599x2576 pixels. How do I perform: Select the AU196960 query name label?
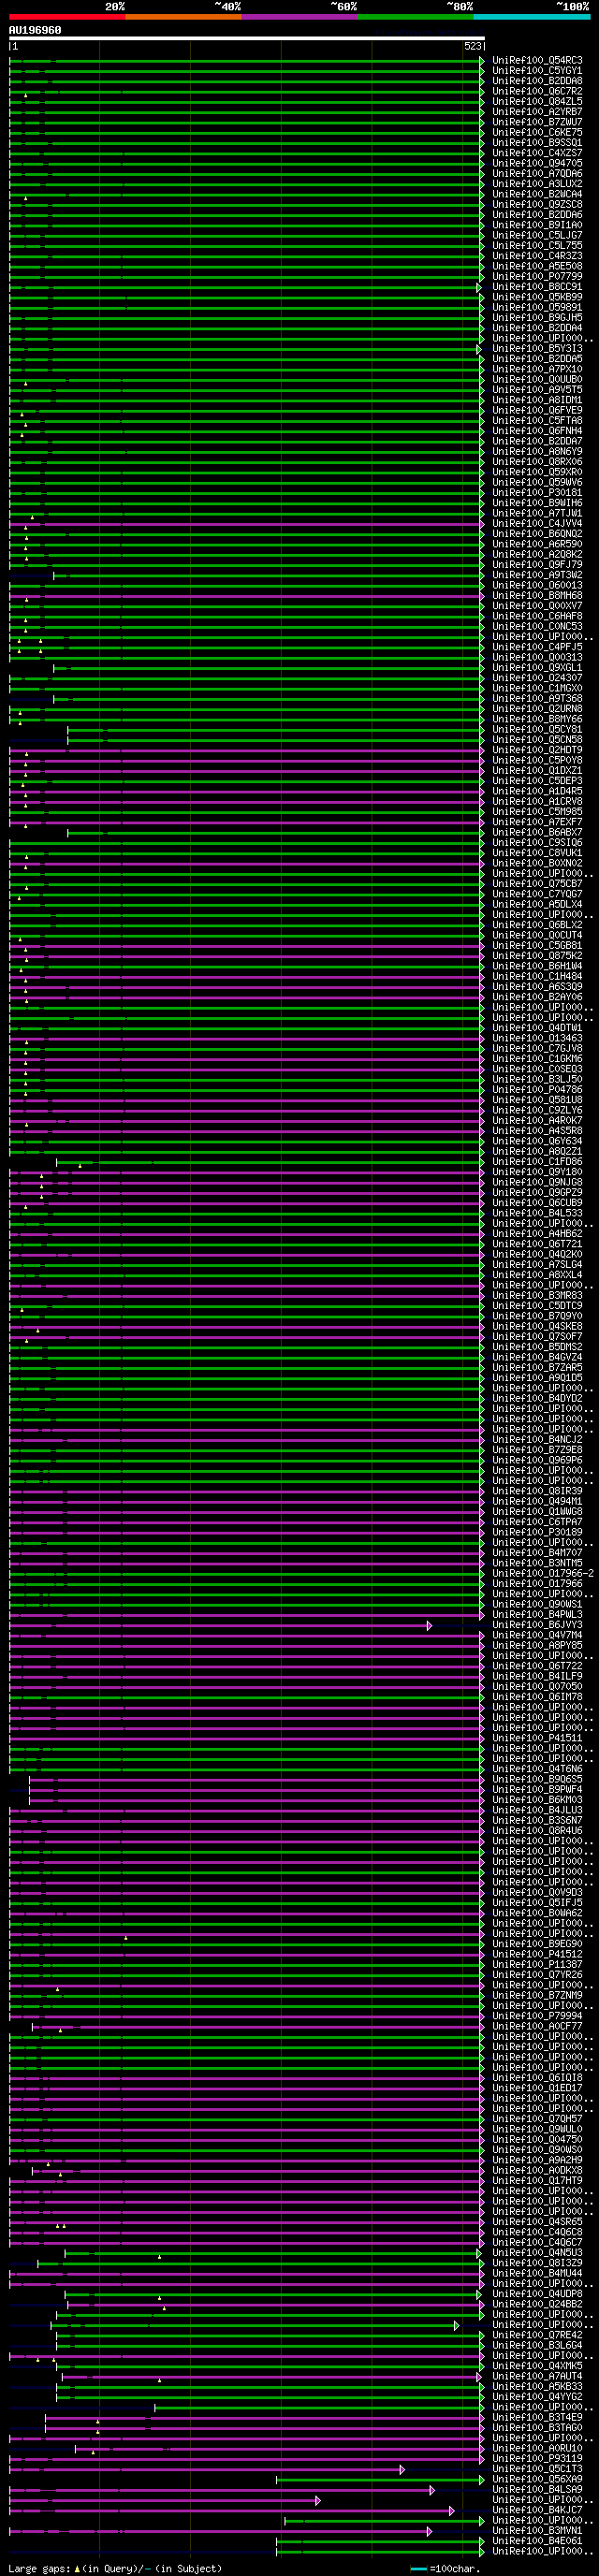pos(35,30)
